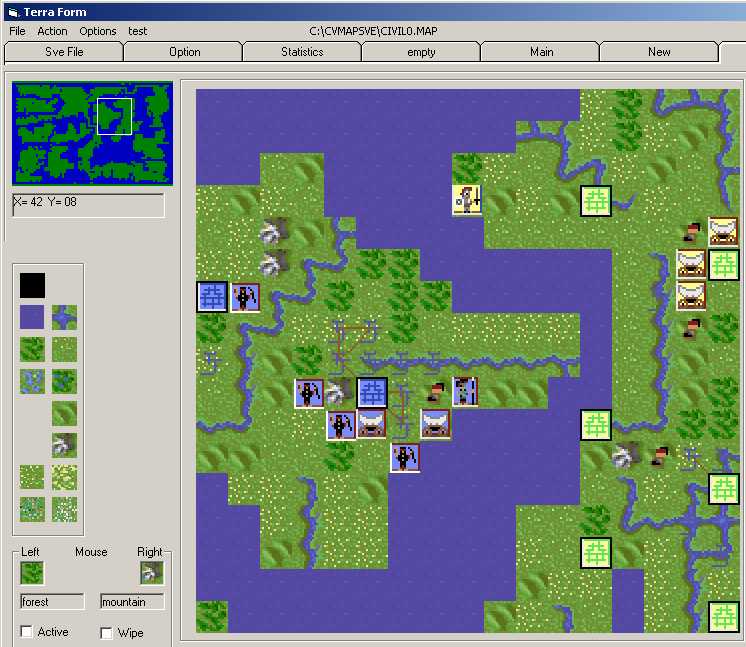Select the swamp tile with blue patches
Image resolution: width=746 pixels, height=647 pixels.
point(32,381)
